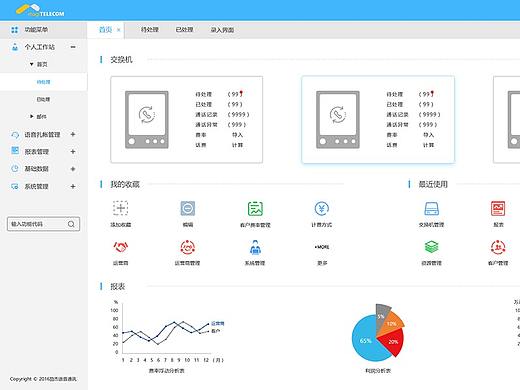Open the red circular carrier management icon
The width and height of the screenshot is (520, 390).
188,247
